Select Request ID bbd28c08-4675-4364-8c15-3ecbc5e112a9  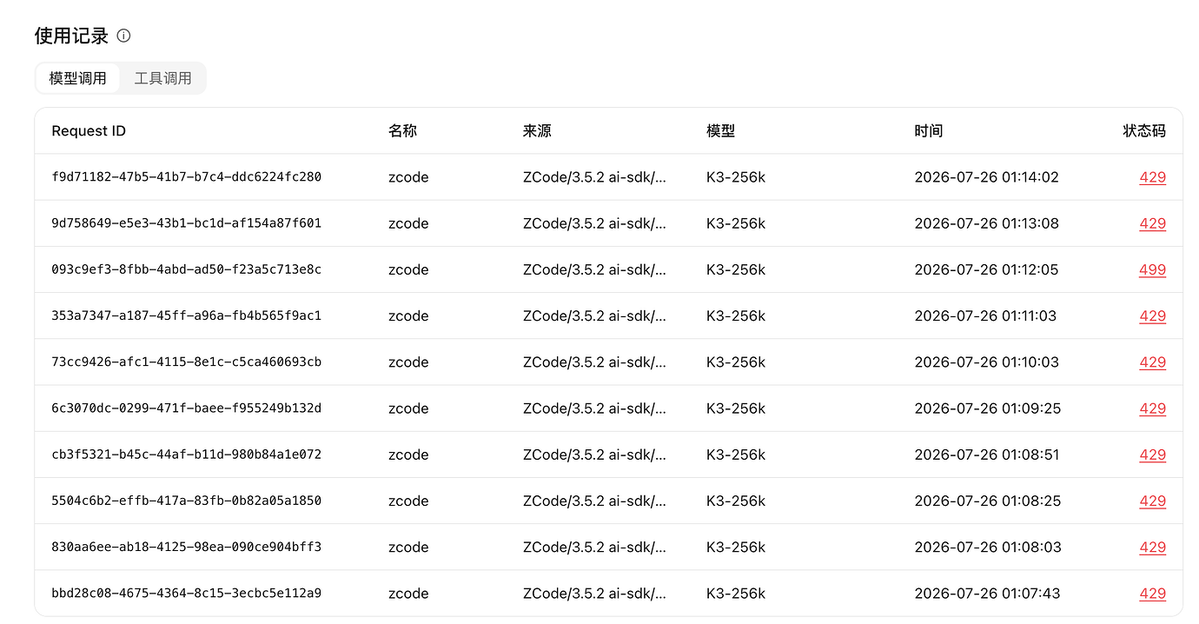click(187, 593)
